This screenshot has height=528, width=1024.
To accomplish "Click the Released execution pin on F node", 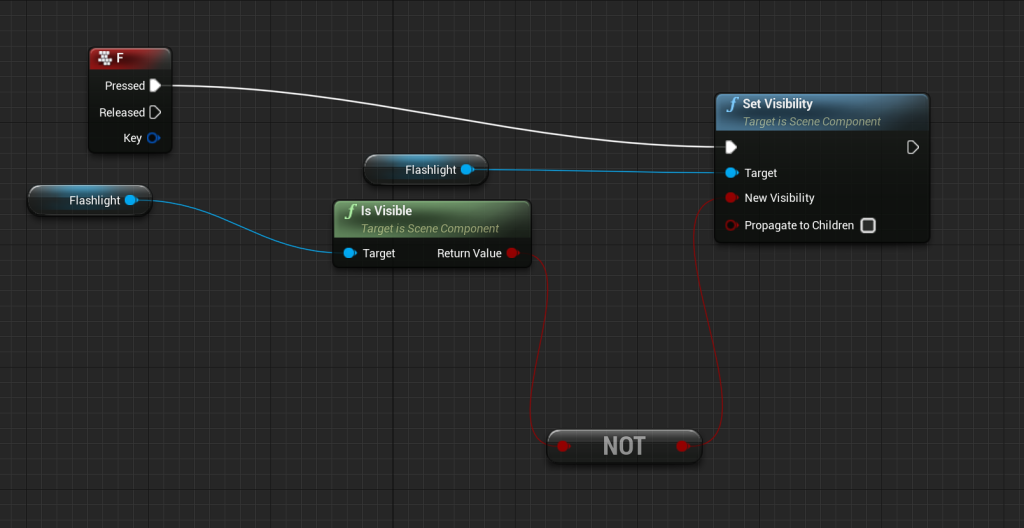I will click(x=155, y=113).
